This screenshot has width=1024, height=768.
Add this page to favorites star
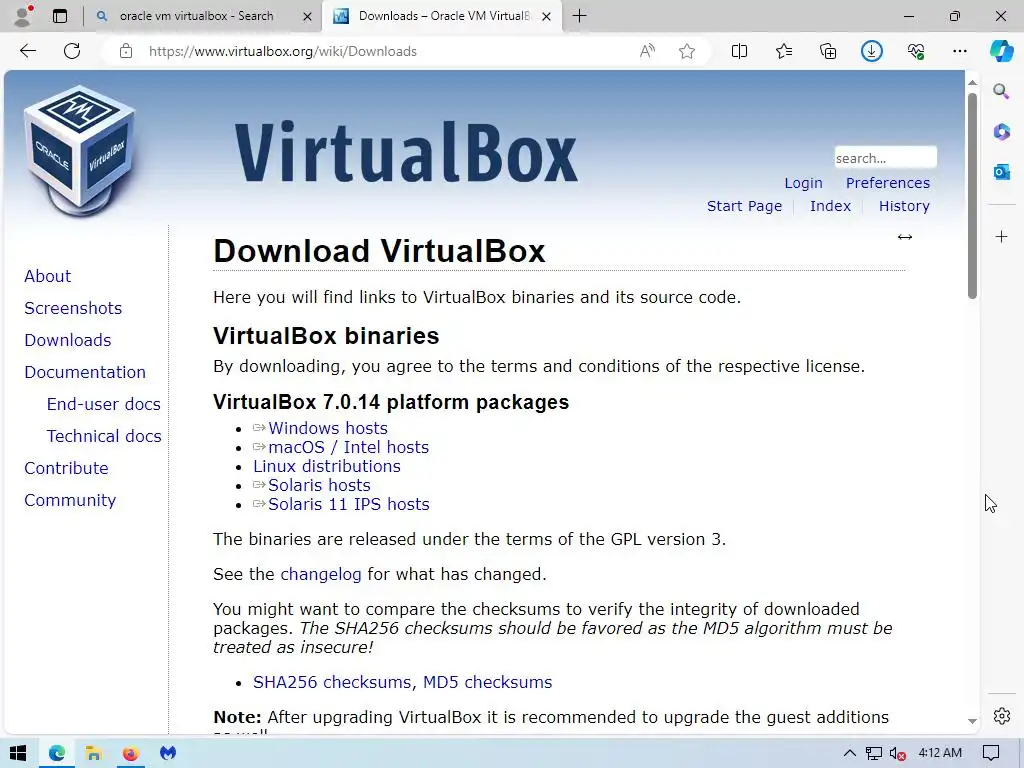pyautogui.click(x=686, y=51)
